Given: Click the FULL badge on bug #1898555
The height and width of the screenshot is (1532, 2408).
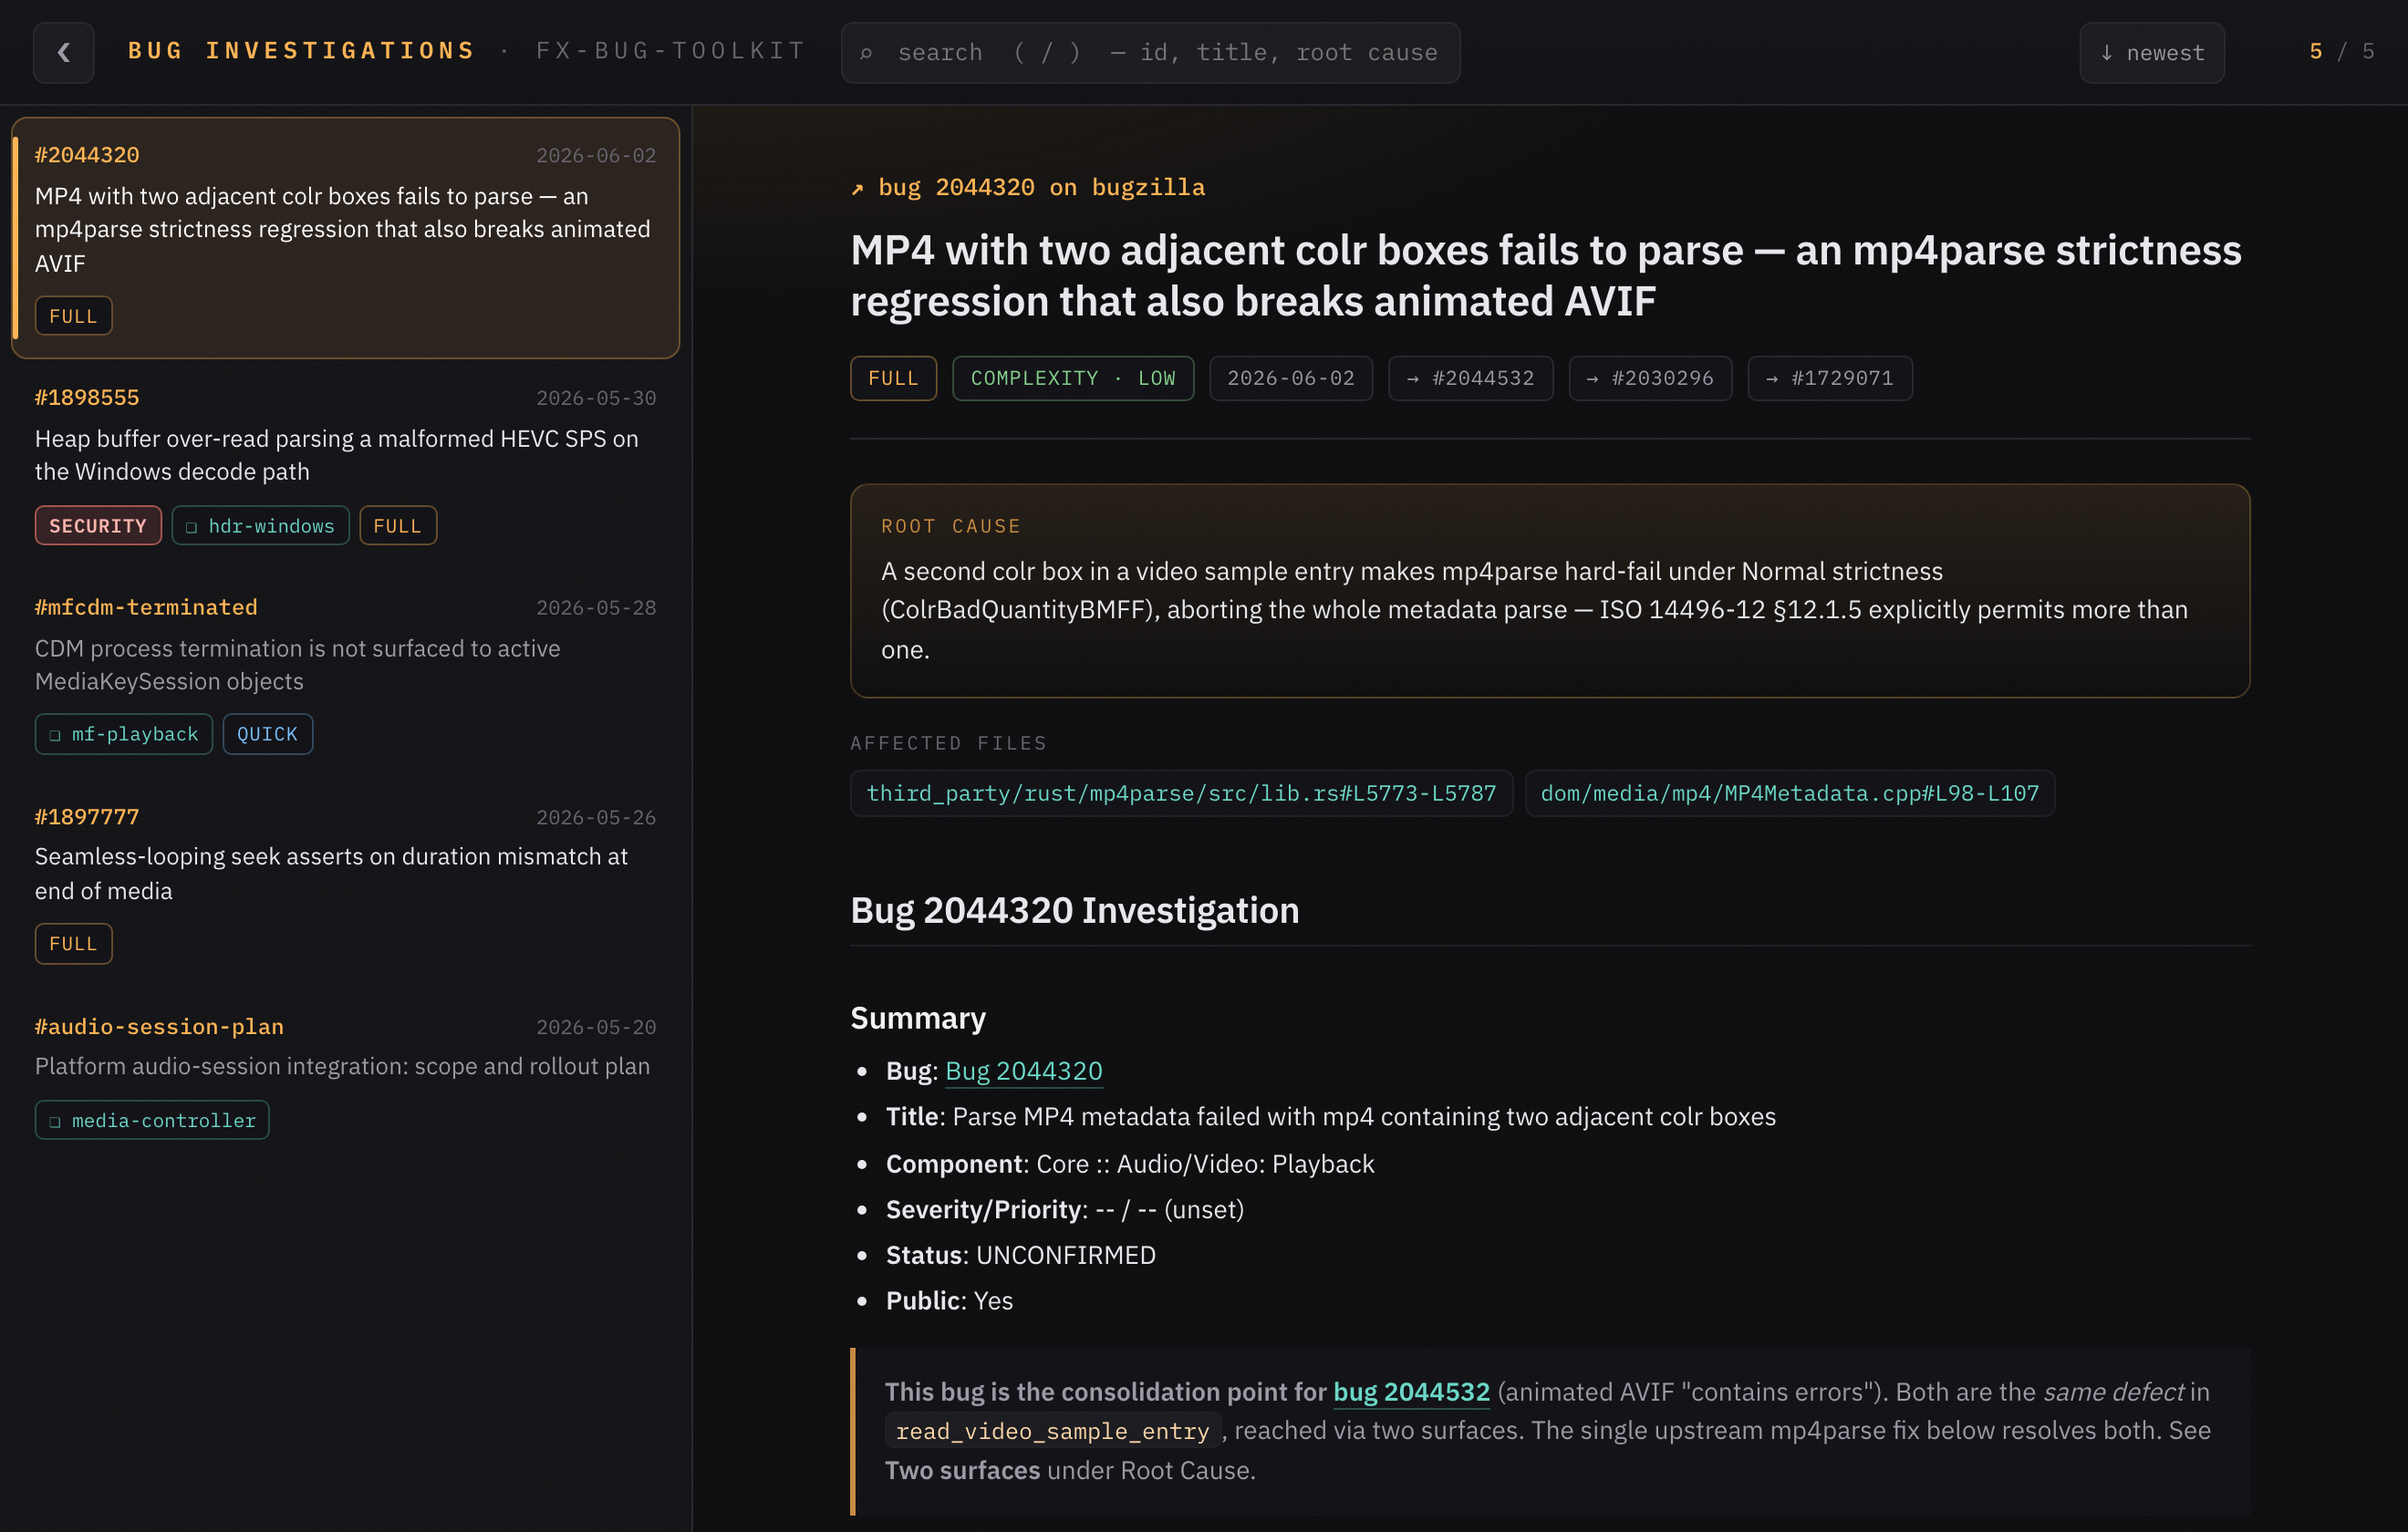Looking at the screenshot, I should 397,525.
